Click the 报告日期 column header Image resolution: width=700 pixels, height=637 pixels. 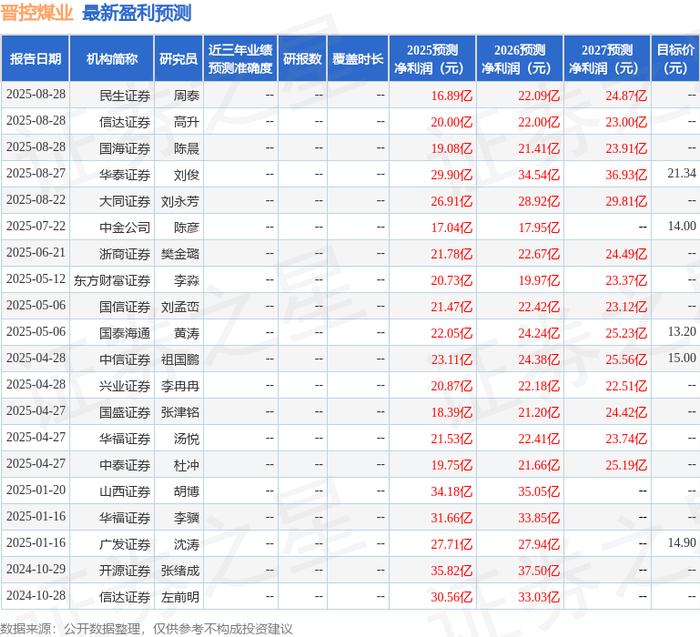[35, 59]
